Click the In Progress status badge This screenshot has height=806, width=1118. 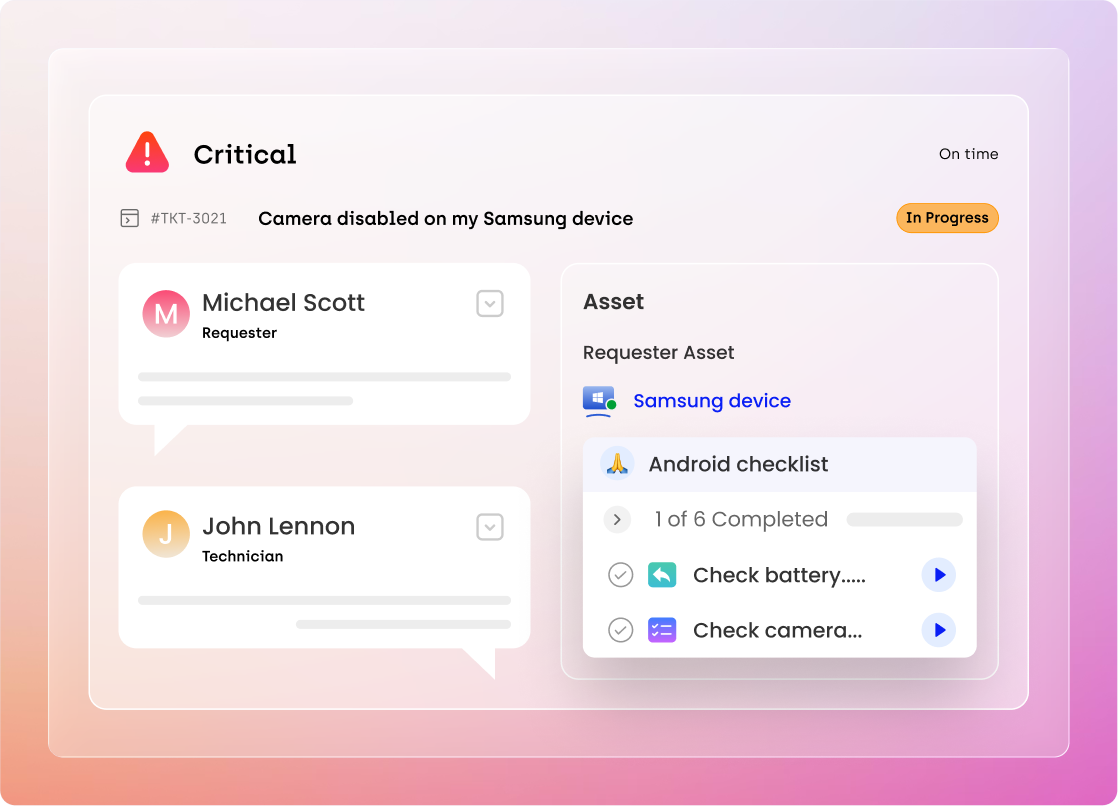click(946, 218)
